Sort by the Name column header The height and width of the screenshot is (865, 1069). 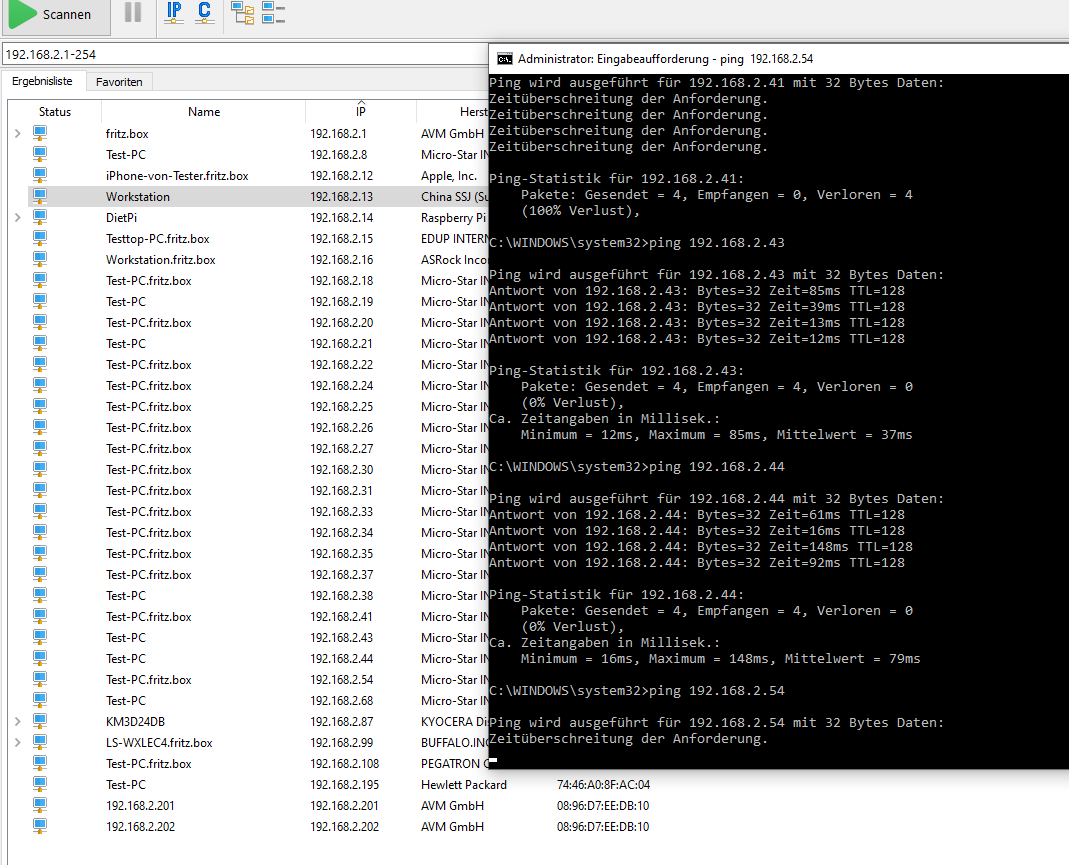204,112
